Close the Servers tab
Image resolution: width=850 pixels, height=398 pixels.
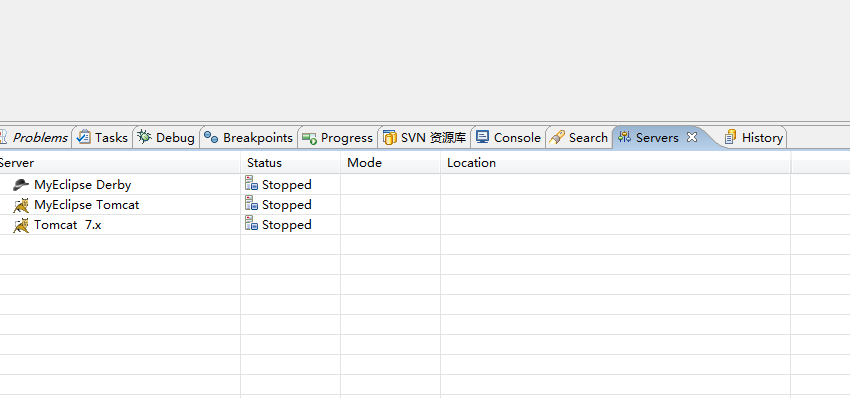(x=692, y=137)
